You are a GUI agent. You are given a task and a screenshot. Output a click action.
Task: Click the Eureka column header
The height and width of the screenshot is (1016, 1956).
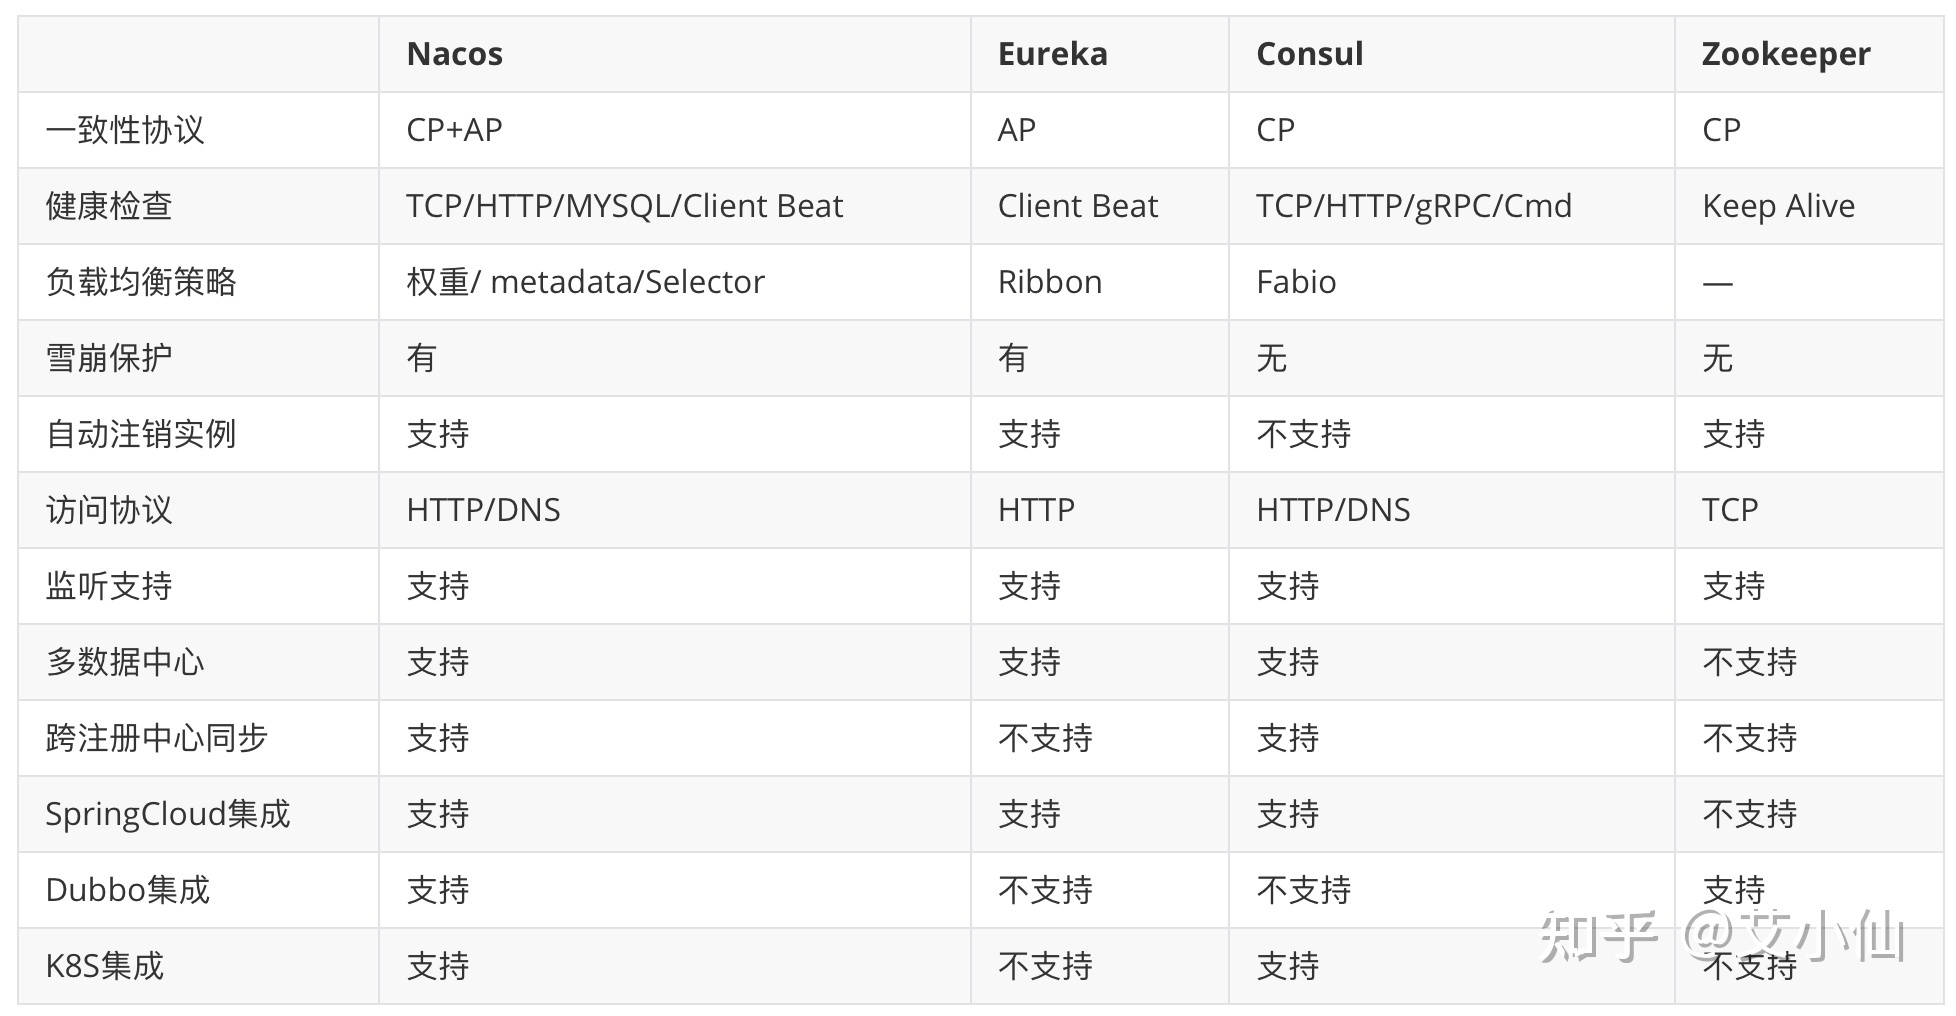click(x=1052, y=54)
